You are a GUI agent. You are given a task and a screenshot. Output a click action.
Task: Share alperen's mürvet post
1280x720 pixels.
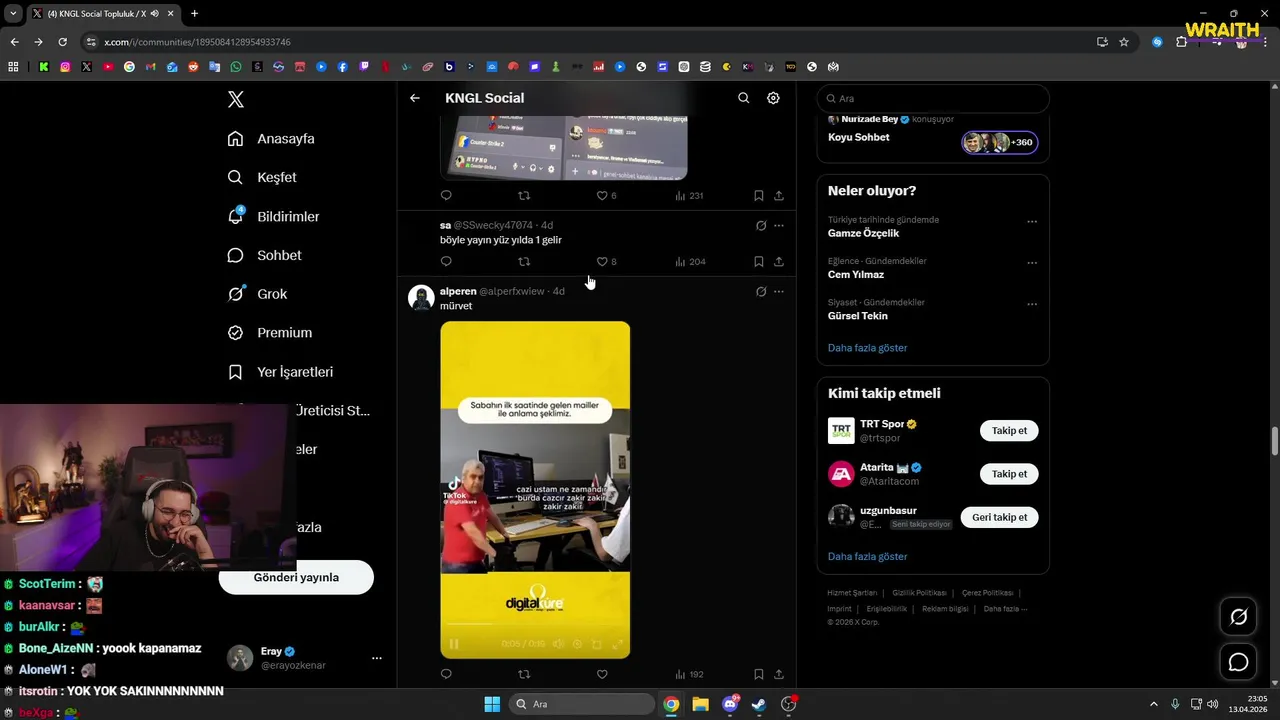pyautogui.click(x=779, y=675)
